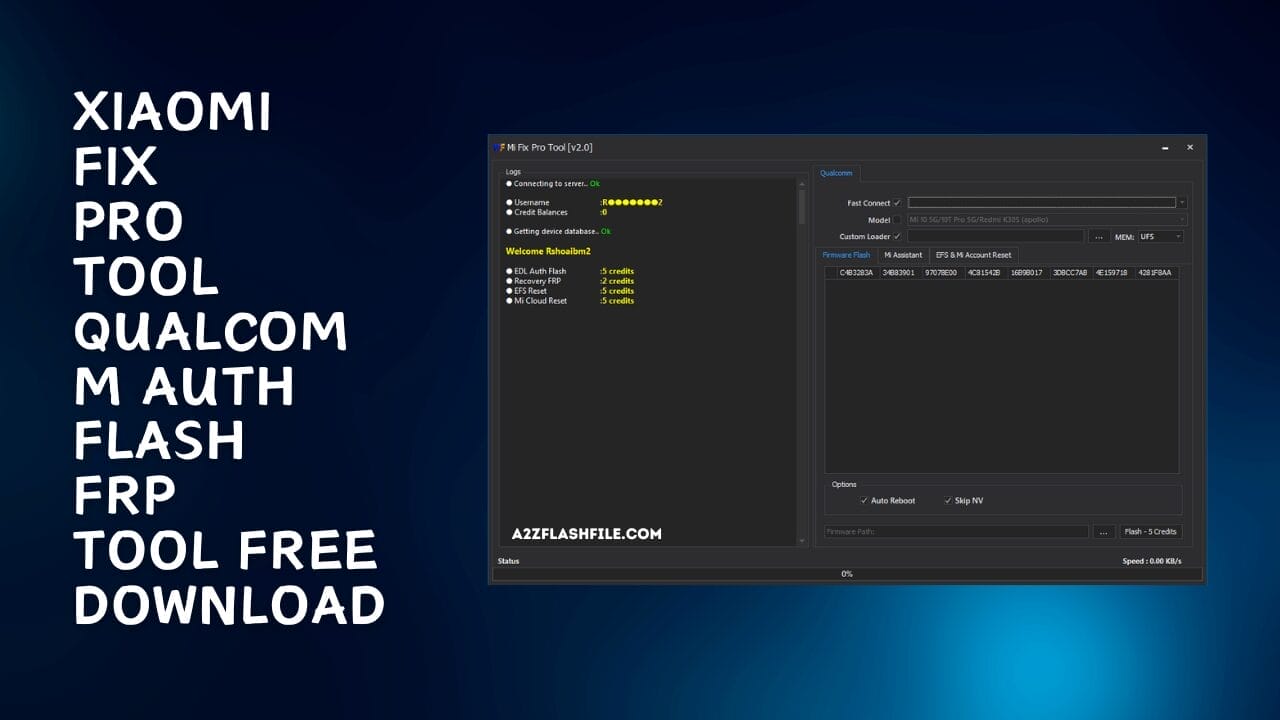Image resolution: width=1280 pixels, height=720 pixels.
Task: Toggle the Auto Reboot option
Action: click(865, 501)
